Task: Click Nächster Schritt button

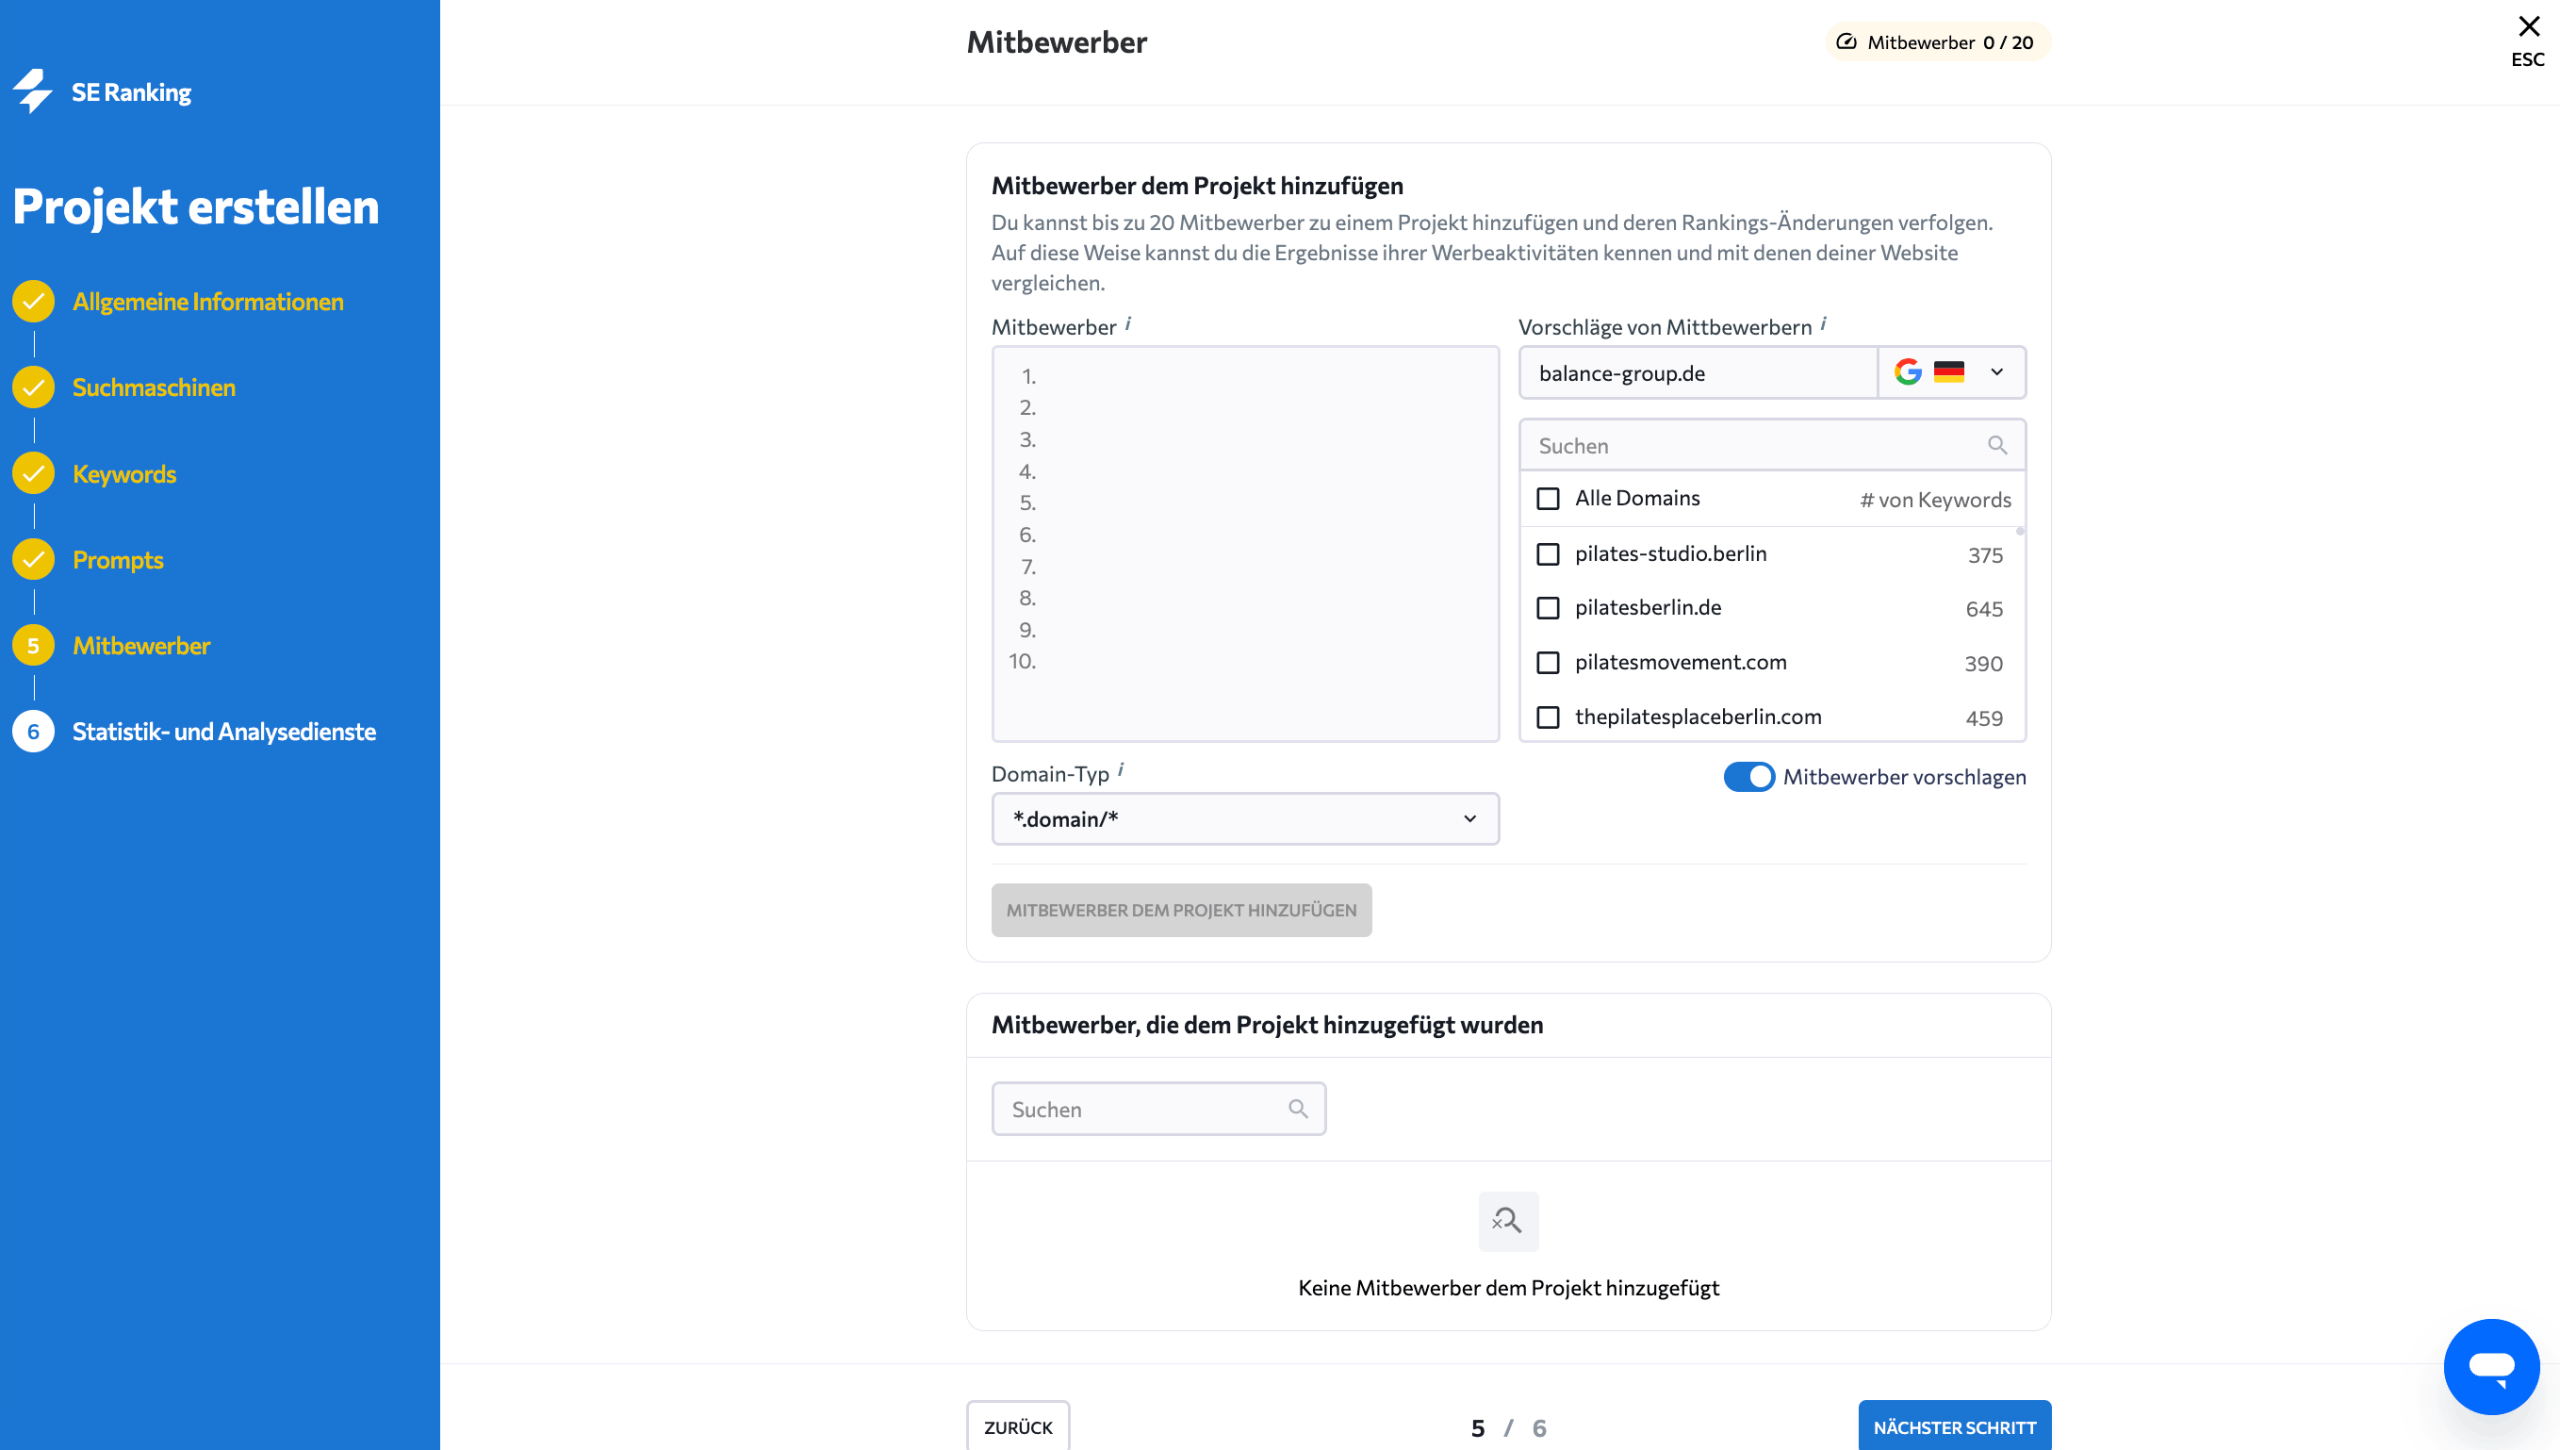Action: (x=1954, y=1427)
